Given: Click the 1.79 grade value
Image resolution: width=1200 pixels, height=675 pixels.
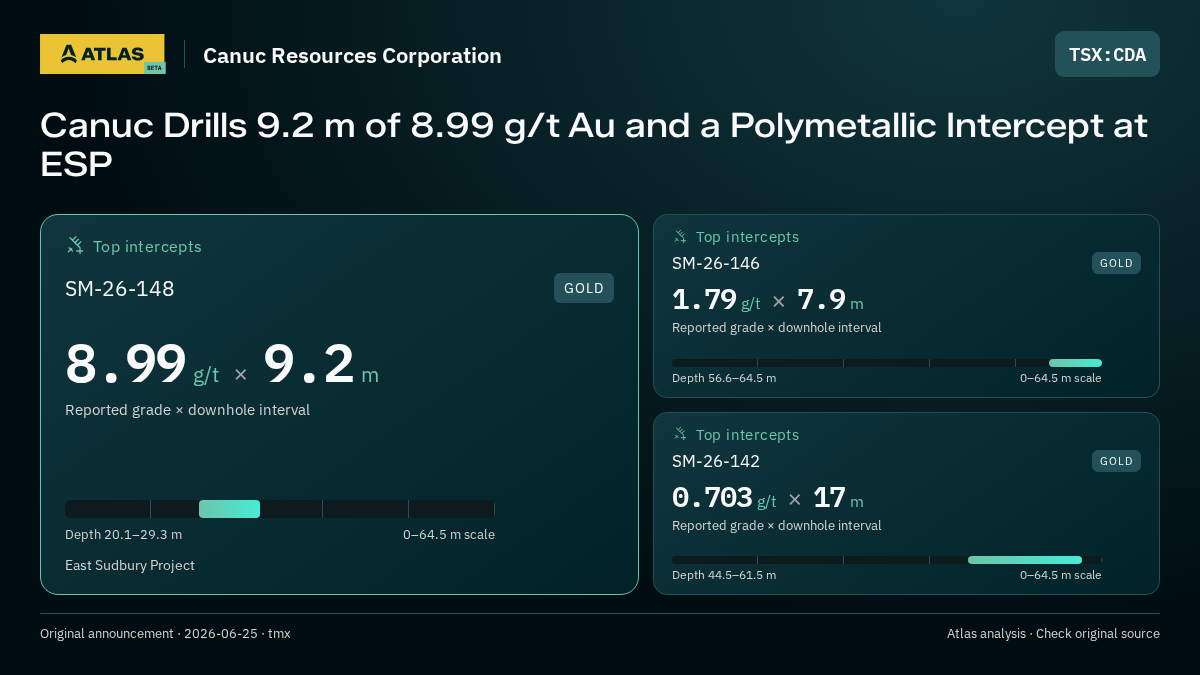Looking at the screenshot, I should (x=704, y=300).
